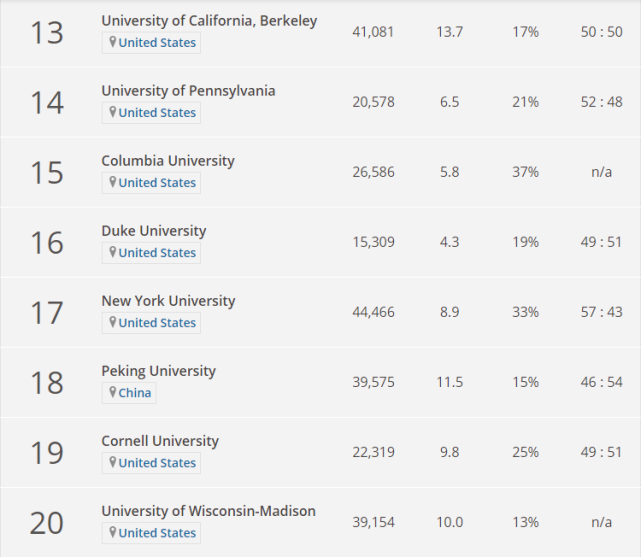641x557 pixels.
Task: Open the Cornell University entry
Action: [160, 441]
